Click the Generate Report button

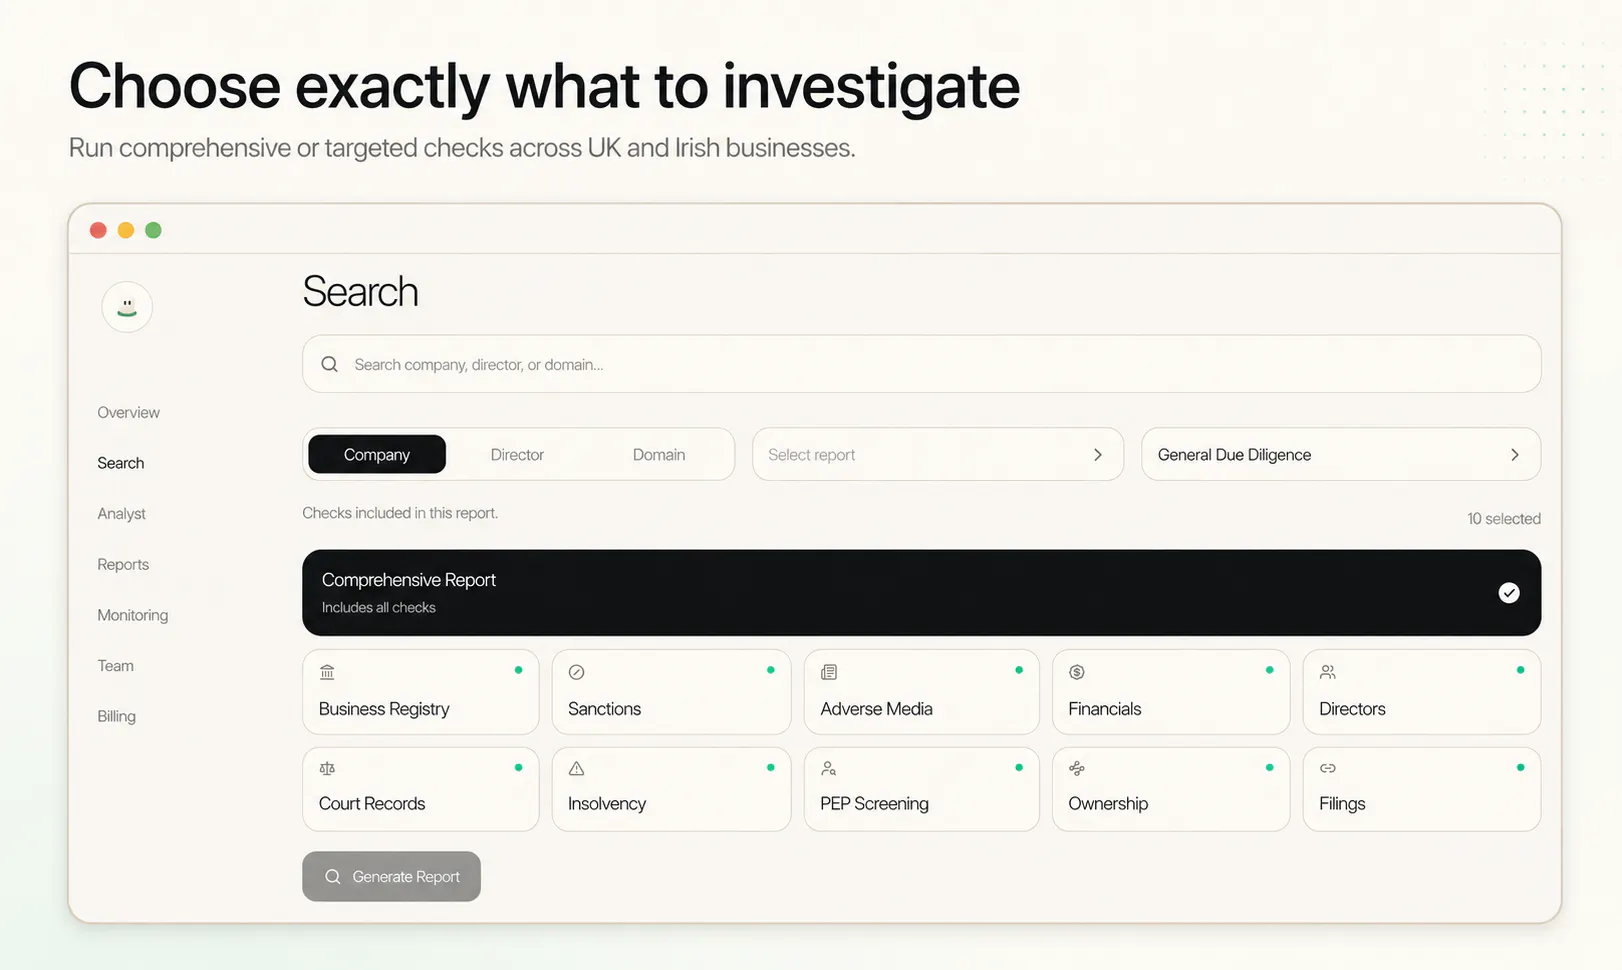pos(391,876)
